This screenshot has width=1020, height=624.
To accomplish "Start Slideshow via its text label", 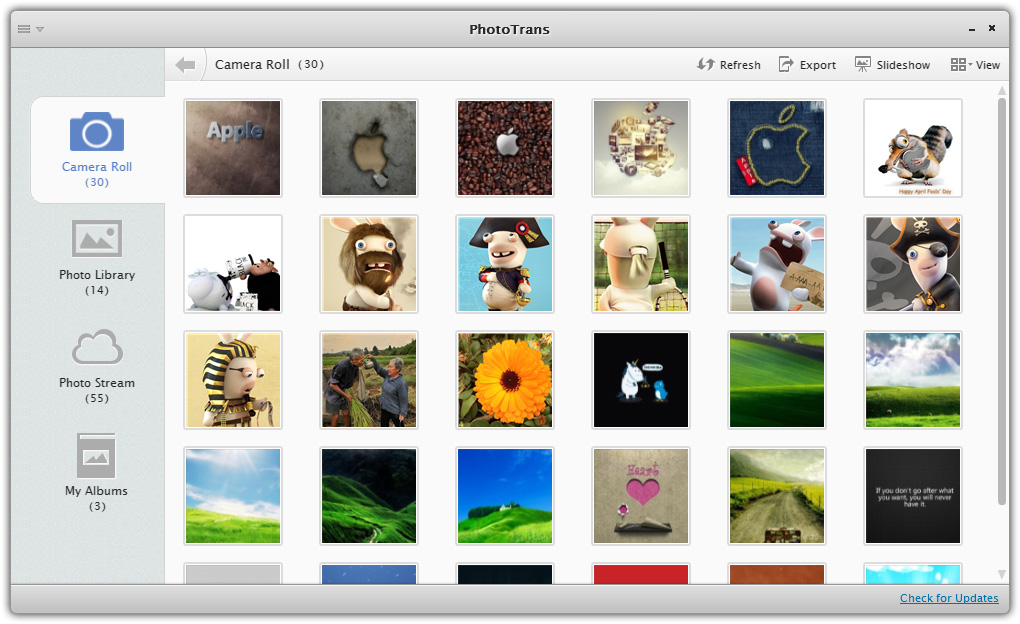I will click(x=903, y=65).
